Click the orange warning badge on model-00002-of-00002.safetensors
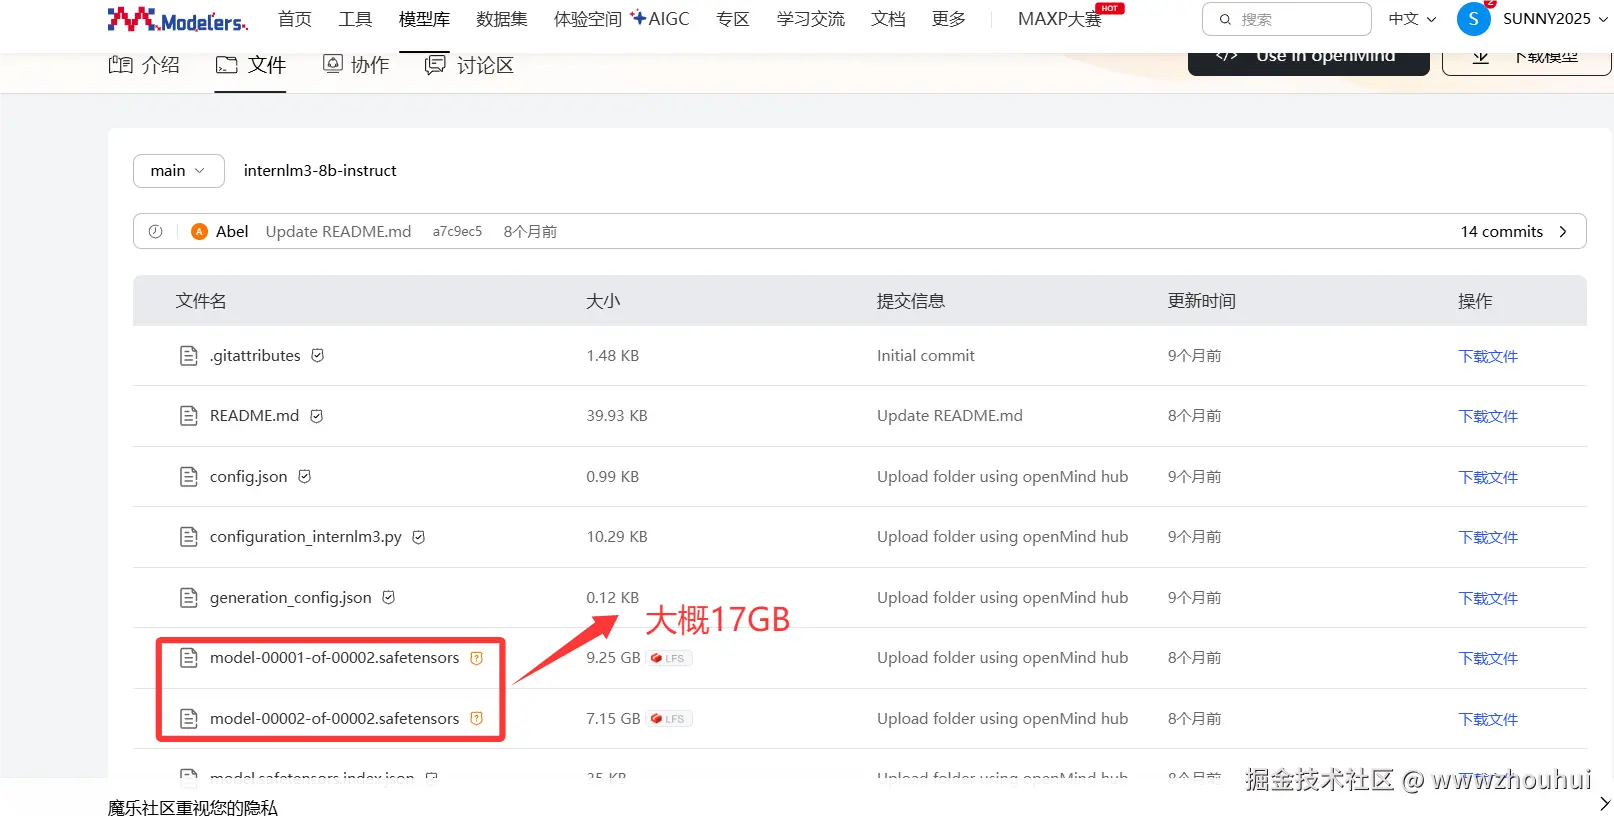 pyautogui.click(x=476, y=718)
